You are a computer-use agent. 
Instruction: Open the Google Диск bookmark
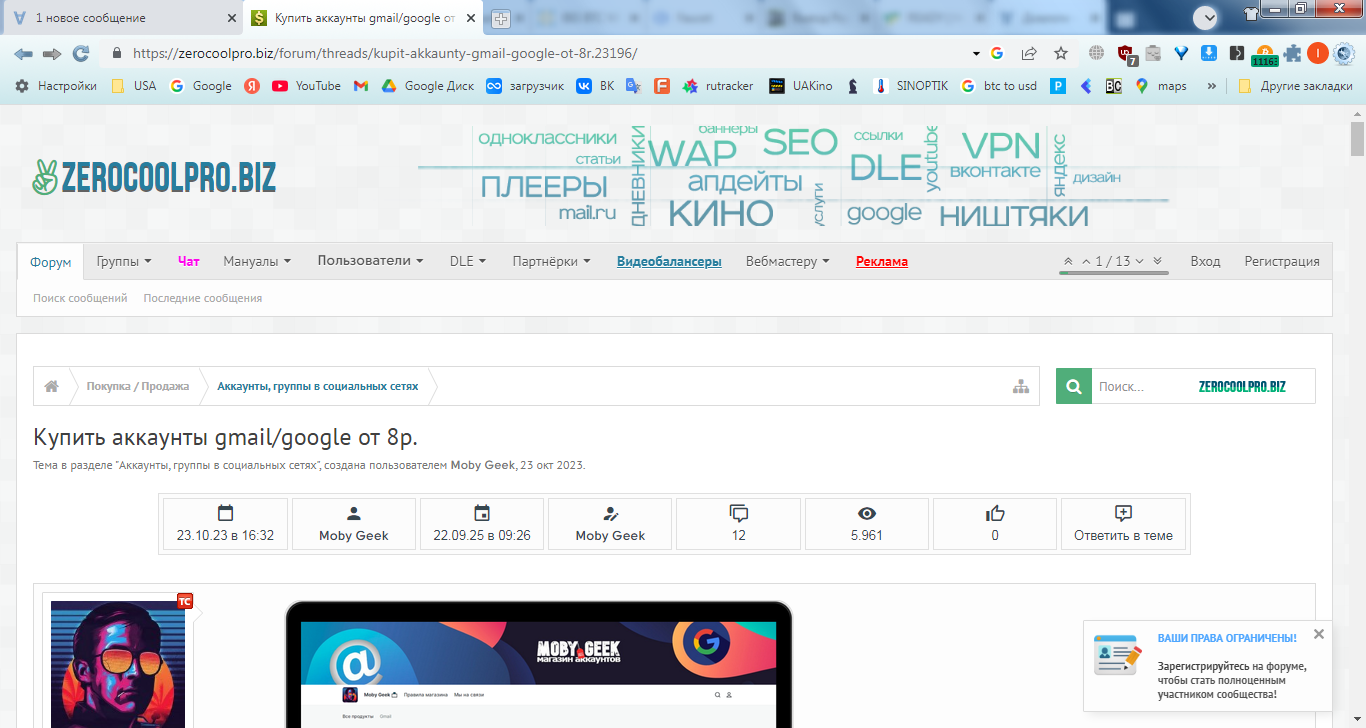click(428, 86)
